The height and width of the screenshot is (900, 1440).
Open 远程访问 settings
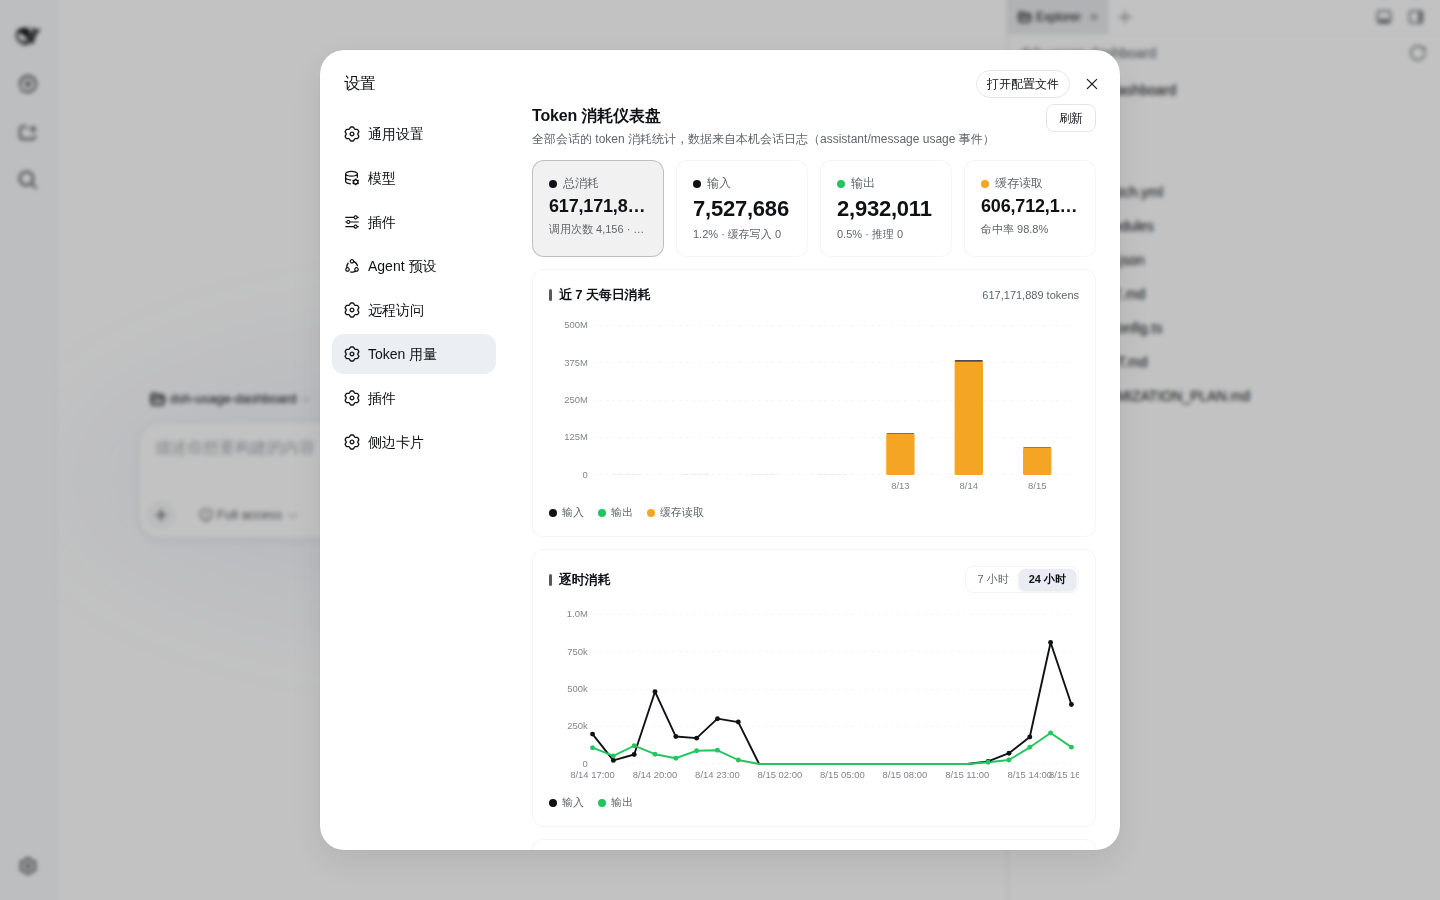point(414,310)
